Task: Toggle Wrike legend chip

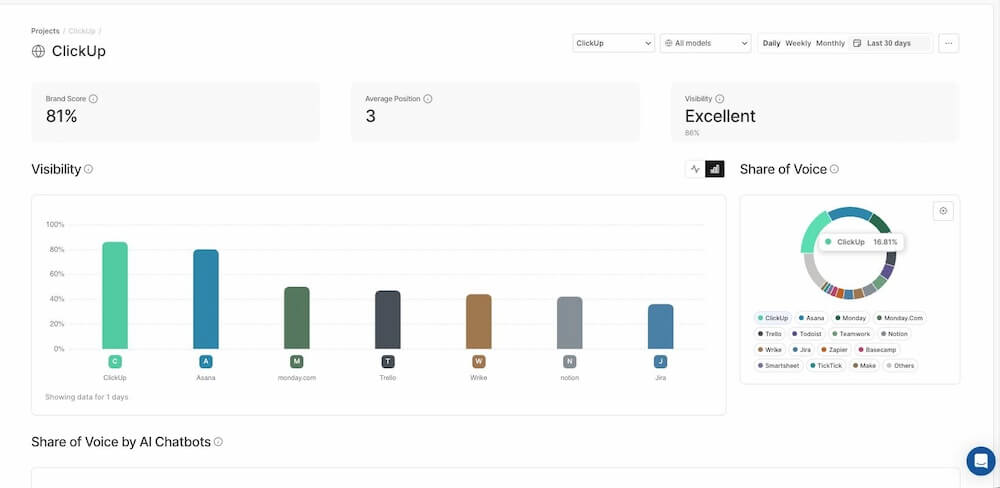Action: (770, 350)
